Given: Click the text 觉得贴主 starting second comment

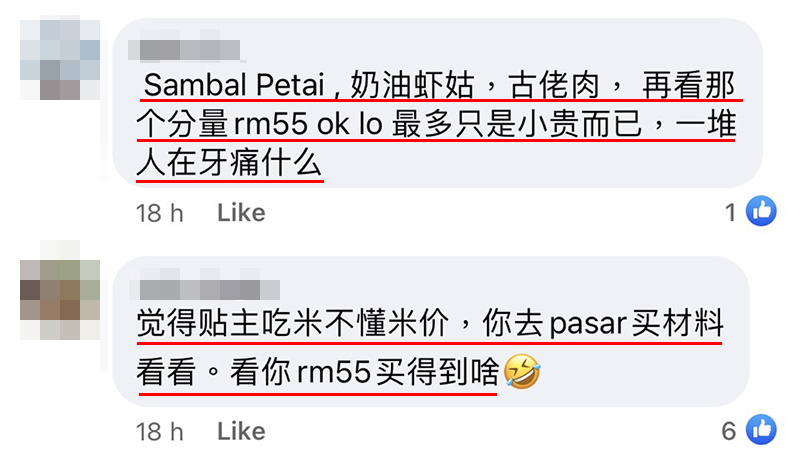Looking at the screenshot, I should [198, 323].
